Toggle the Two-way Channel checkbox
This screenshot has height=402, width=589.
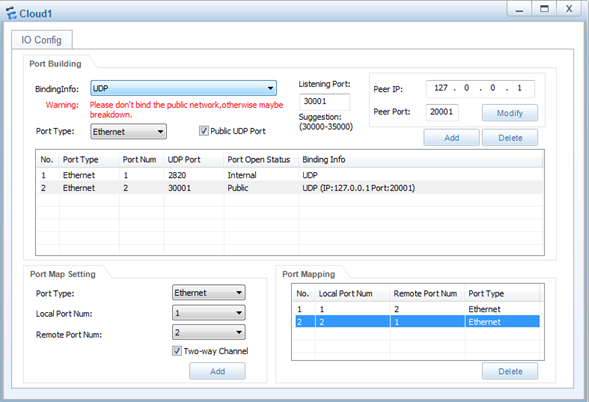coord(177,351)
